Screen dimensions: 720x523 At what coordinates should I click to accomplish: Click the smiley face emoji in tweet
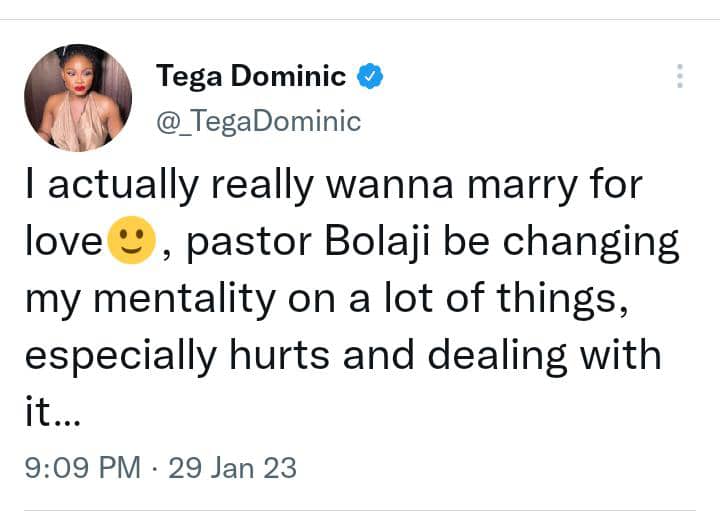tap(131, 243)
